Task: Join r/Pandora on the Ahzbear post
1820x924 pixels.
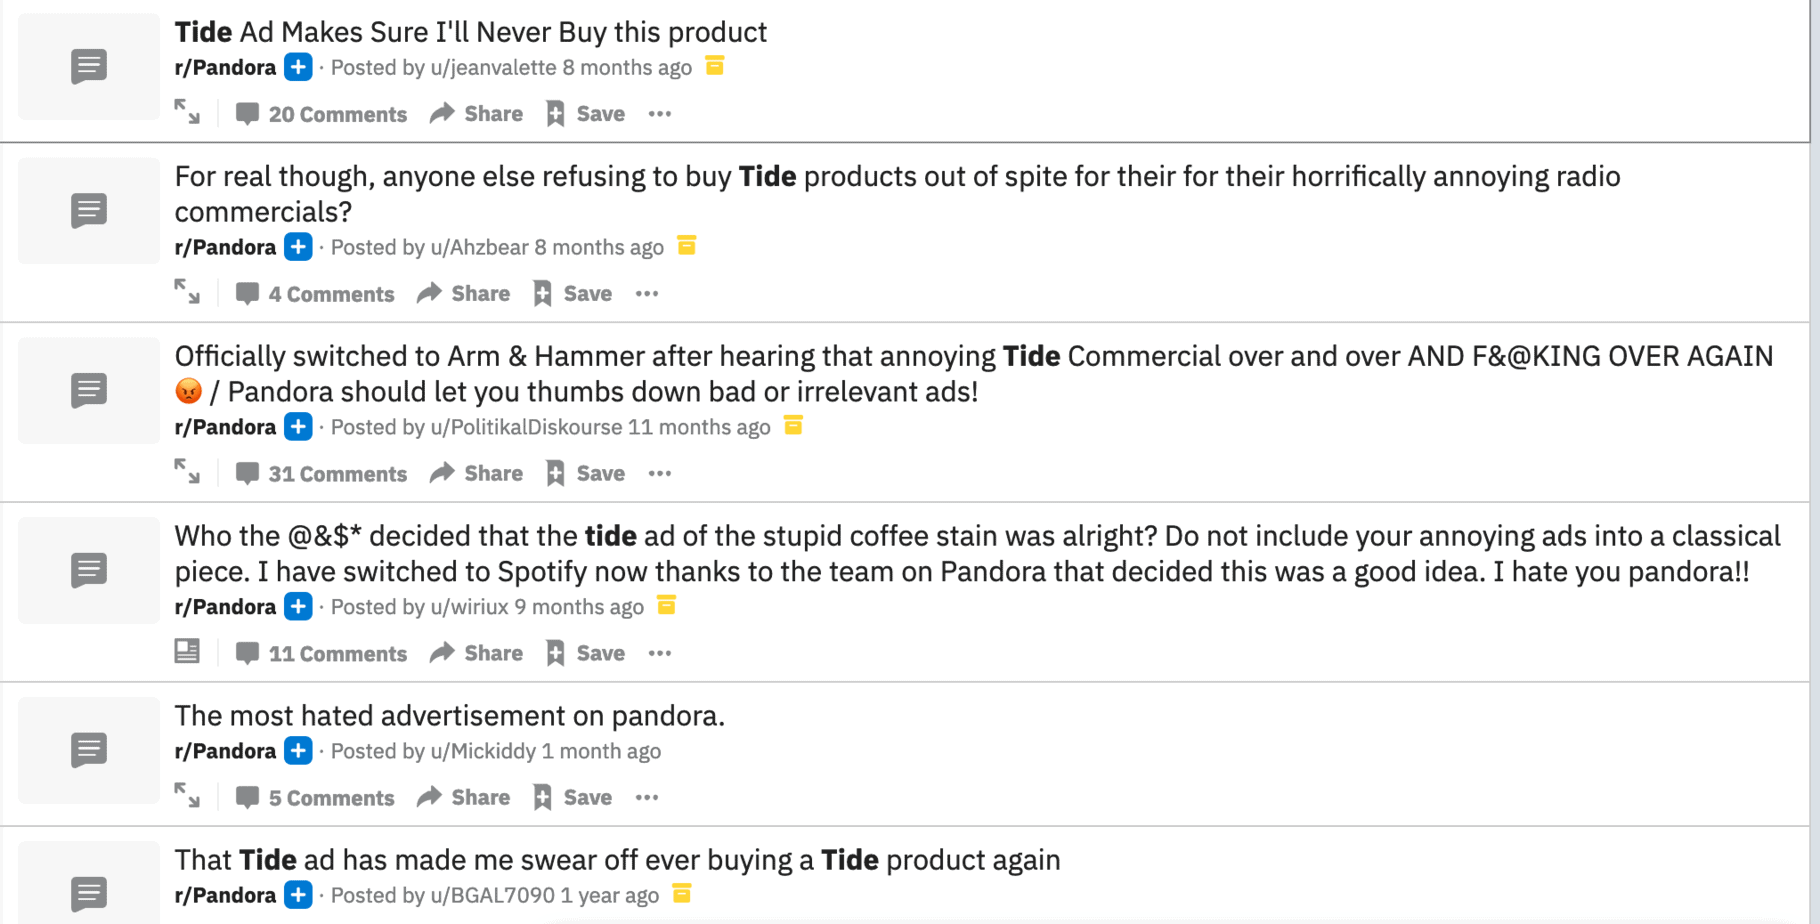Action: tap(298, 247)
